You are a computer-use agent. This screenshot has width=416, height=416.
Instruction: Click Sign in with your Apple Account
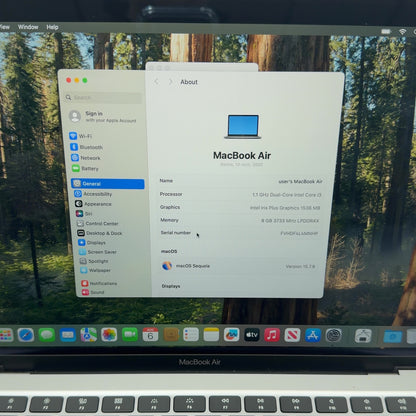click(x=103, y=116)
